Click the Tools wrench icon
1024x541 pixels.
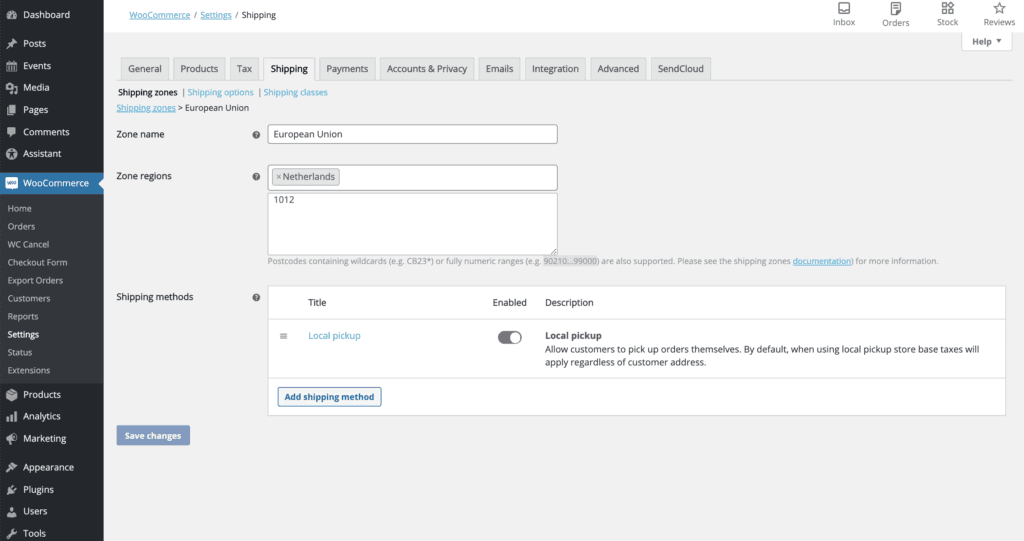click(12, 533)
